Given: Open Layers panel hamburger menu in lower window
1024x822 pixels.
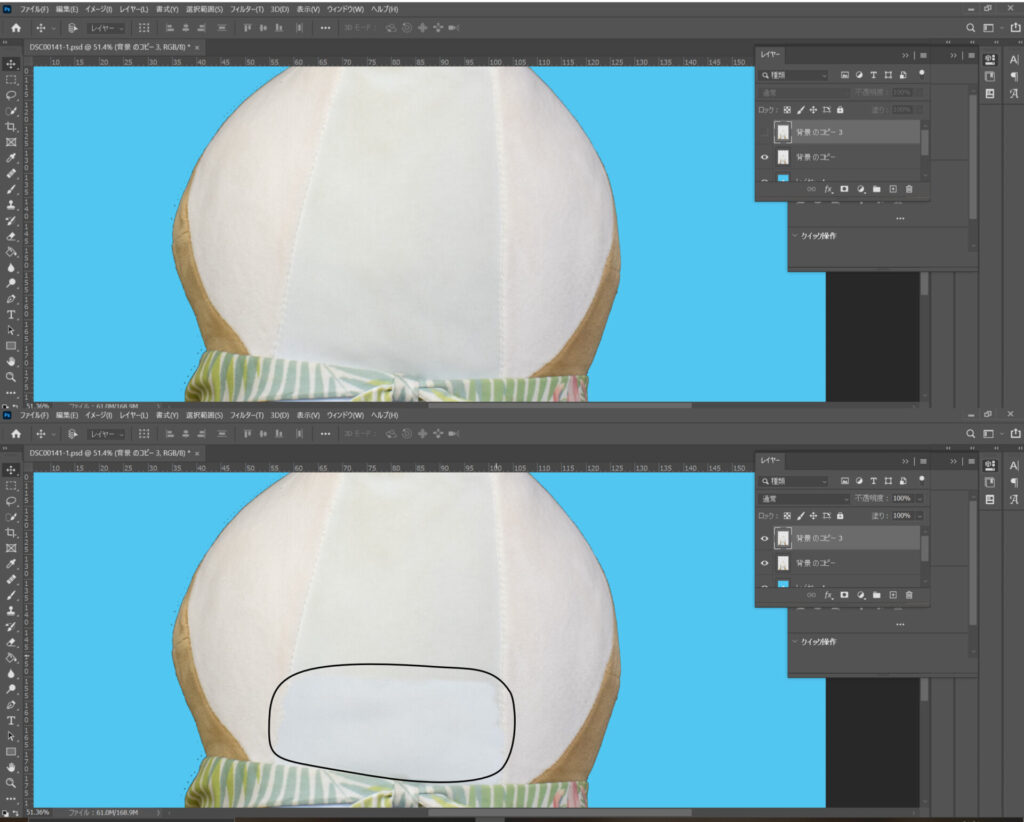Looking at the screenshot, I should [923, 462].
